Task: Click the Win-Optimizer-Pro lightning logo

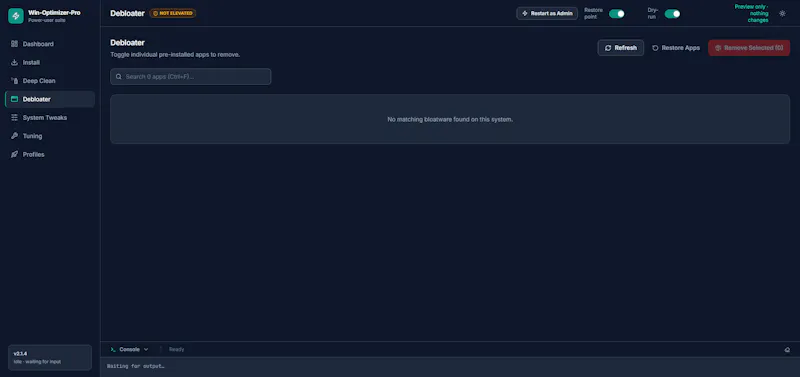Action: coord(16,16)
